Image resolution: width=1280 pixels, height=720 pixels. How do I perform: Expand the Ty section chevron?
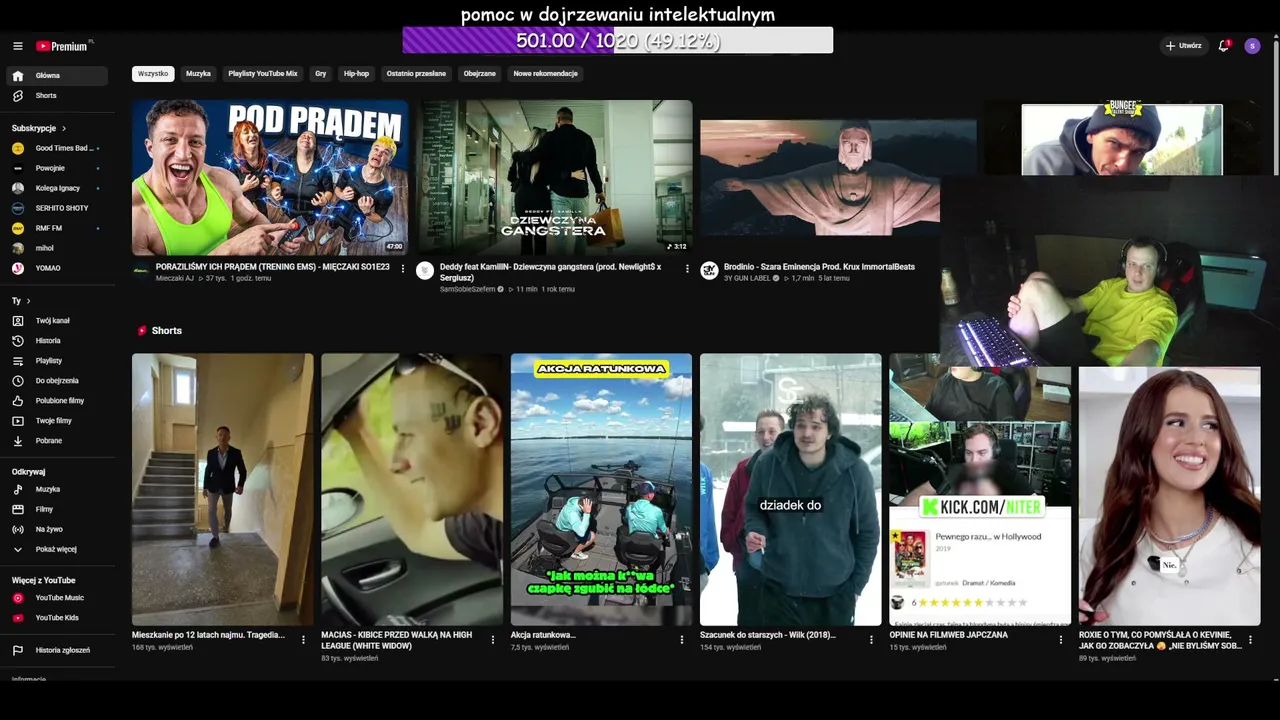point(28,301)
